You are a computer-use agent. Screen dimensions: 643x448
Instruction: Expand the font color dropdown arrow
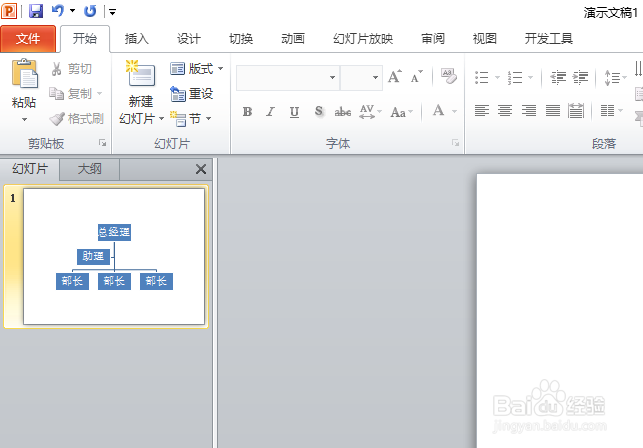pyautogui.click(x=454, y=112)
